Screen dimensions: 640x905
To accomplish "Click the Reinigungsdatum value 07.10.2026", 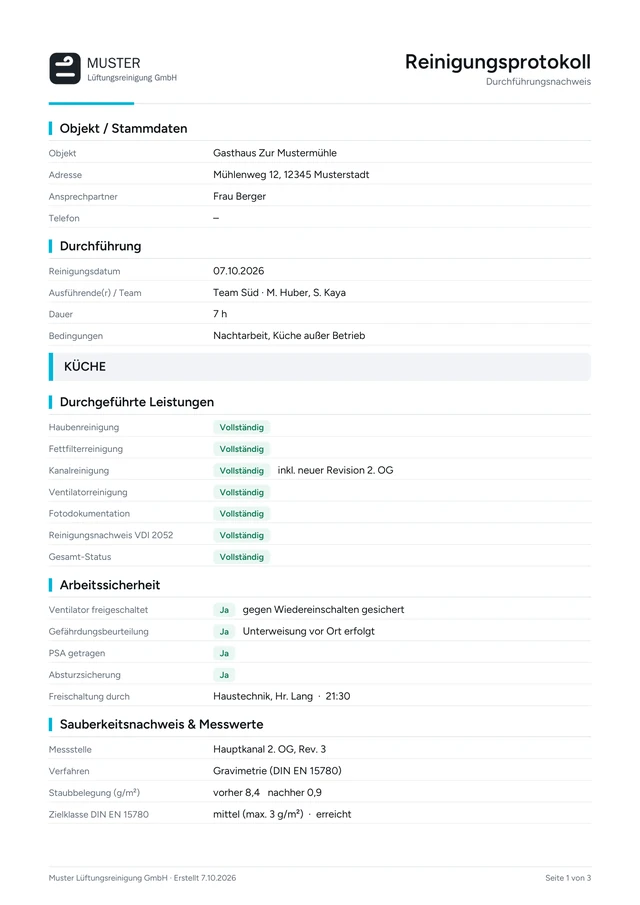I will (x=238, y=271).
